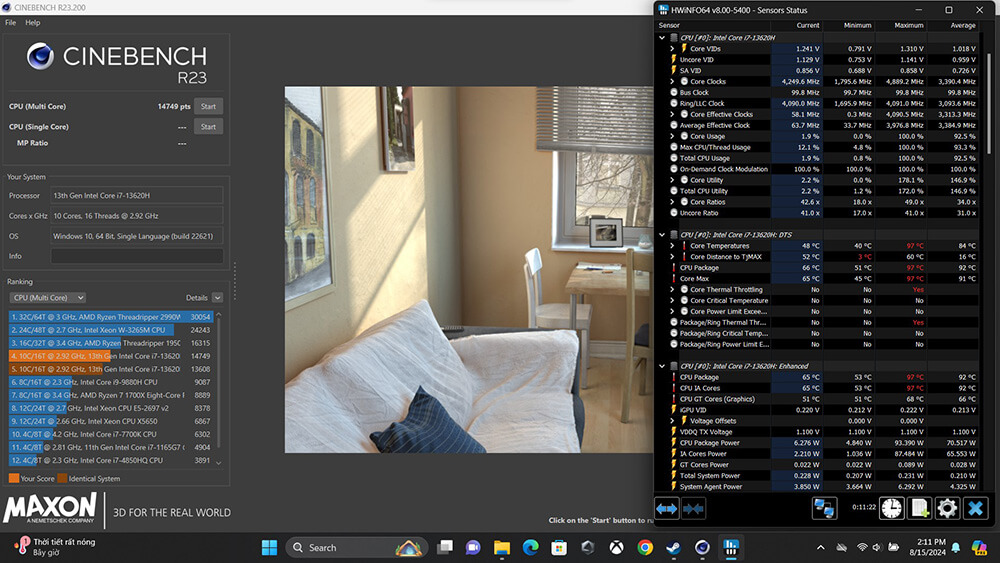Select the CPU Package Power sensor row
Viewport: 1000px width, 563px height.
(823, 442)
